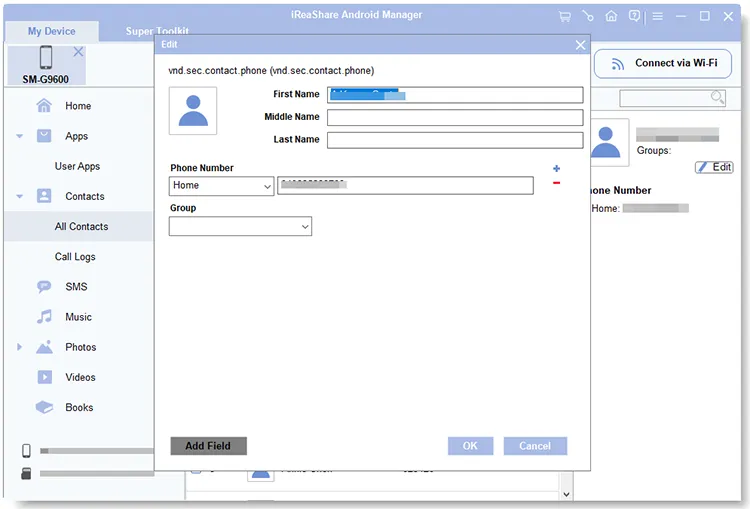Image resolution: width=750 pixels, height=509 pixels.
Task: Click the SD card storage icon
Action: pos(26,473)
